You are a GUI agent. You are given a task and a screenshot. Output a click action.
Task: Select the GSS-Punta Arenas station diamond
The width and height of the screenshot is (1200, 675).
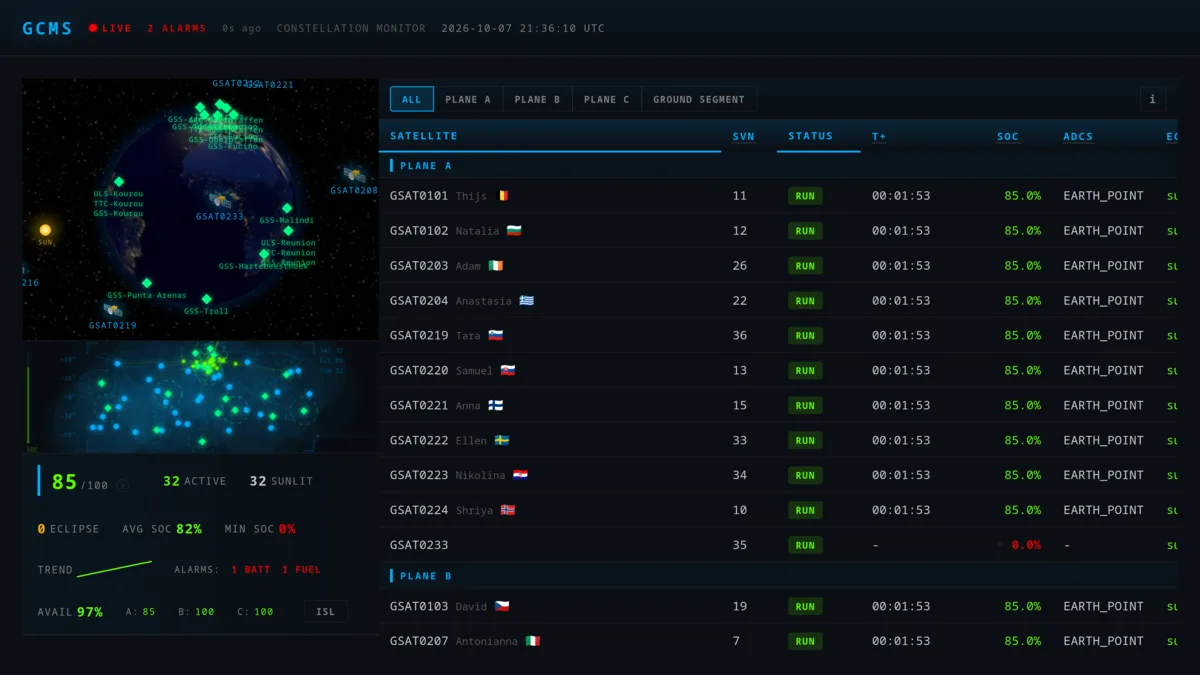point(146,283)
